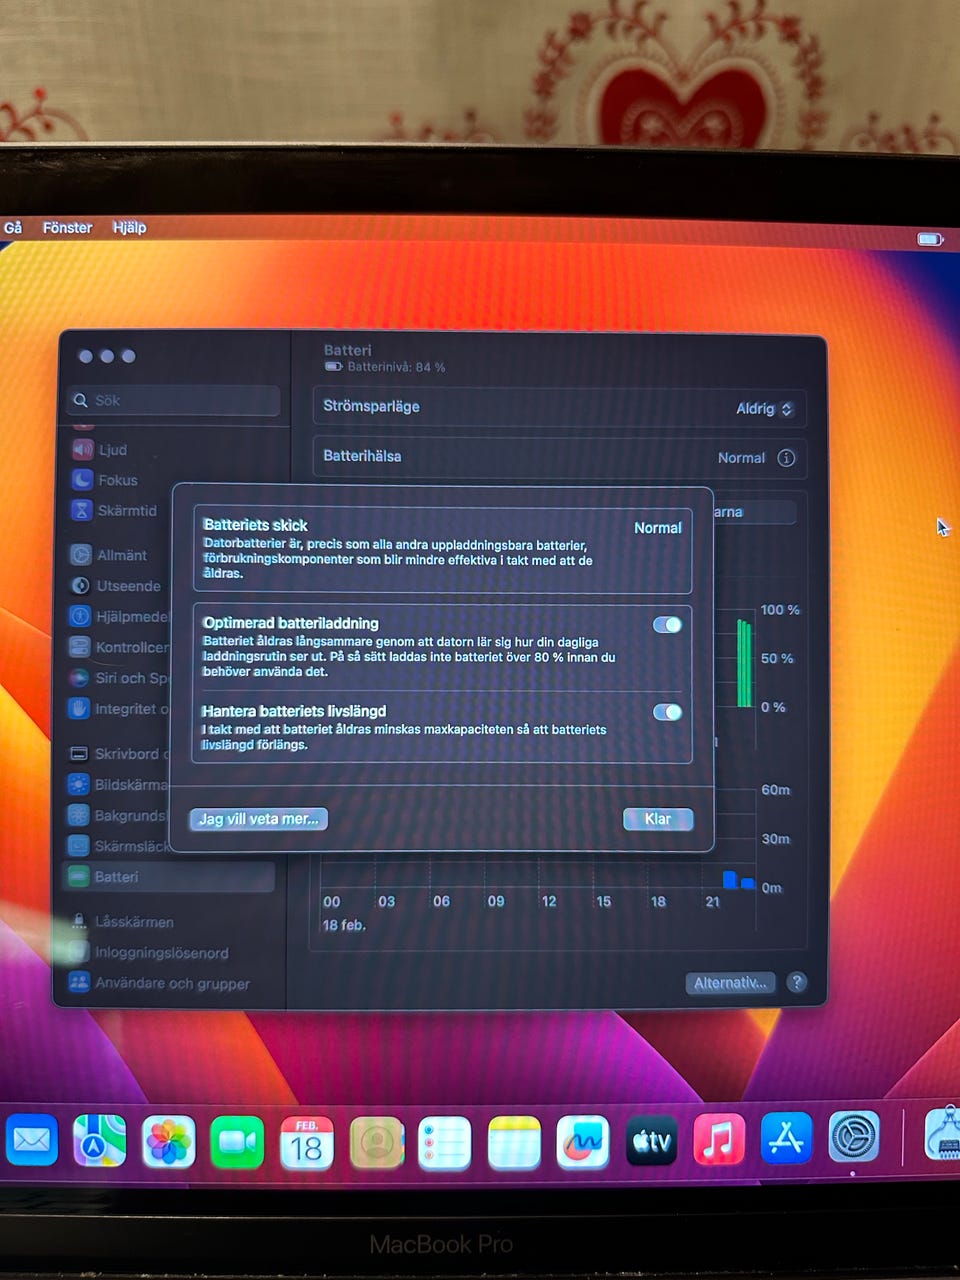Click Jag vill veta mer button
The width and height of the screenshot is (960, 1280).
(258, 819)
